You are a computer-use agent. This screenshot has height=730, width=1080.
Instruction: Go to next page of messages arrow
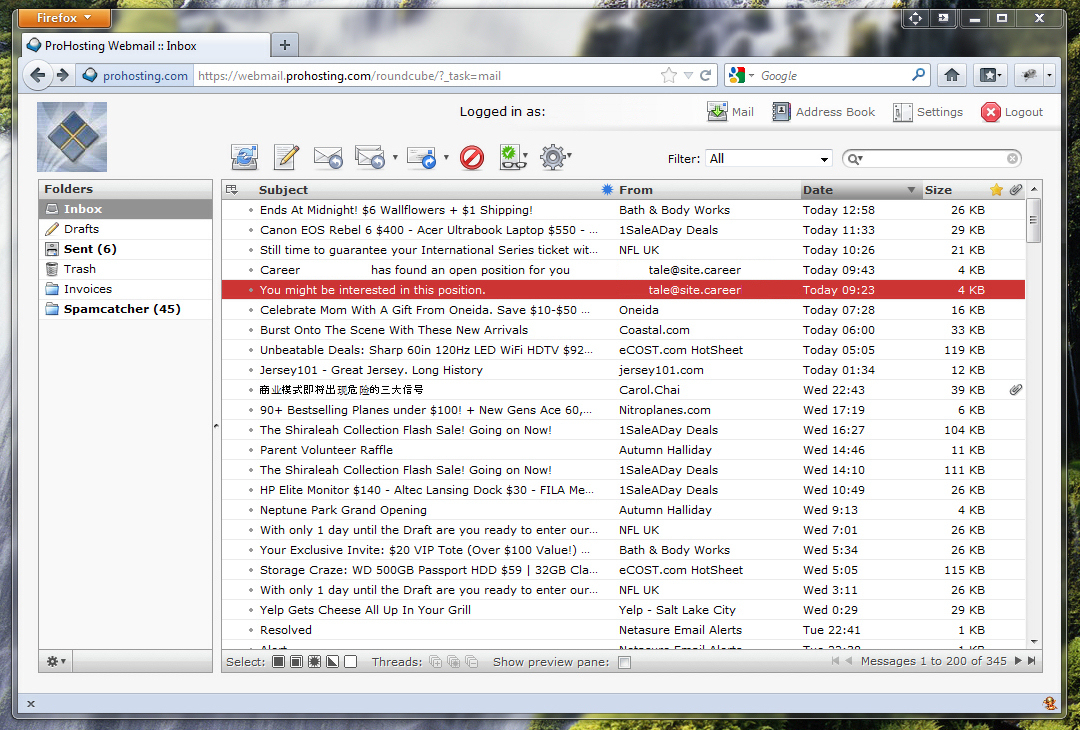coord(1017,661)
